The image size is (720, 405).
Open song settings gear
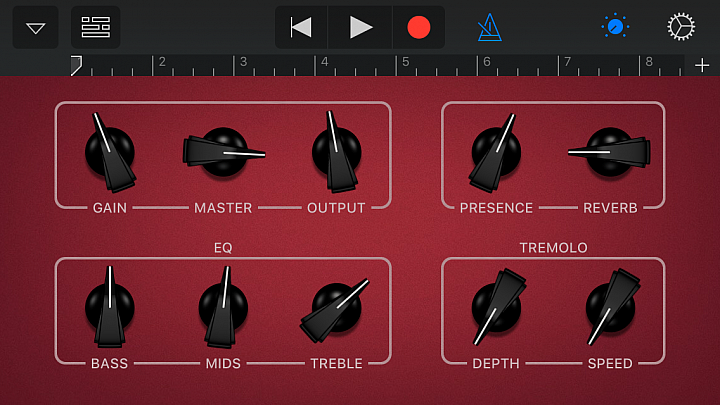pos(681,27)
